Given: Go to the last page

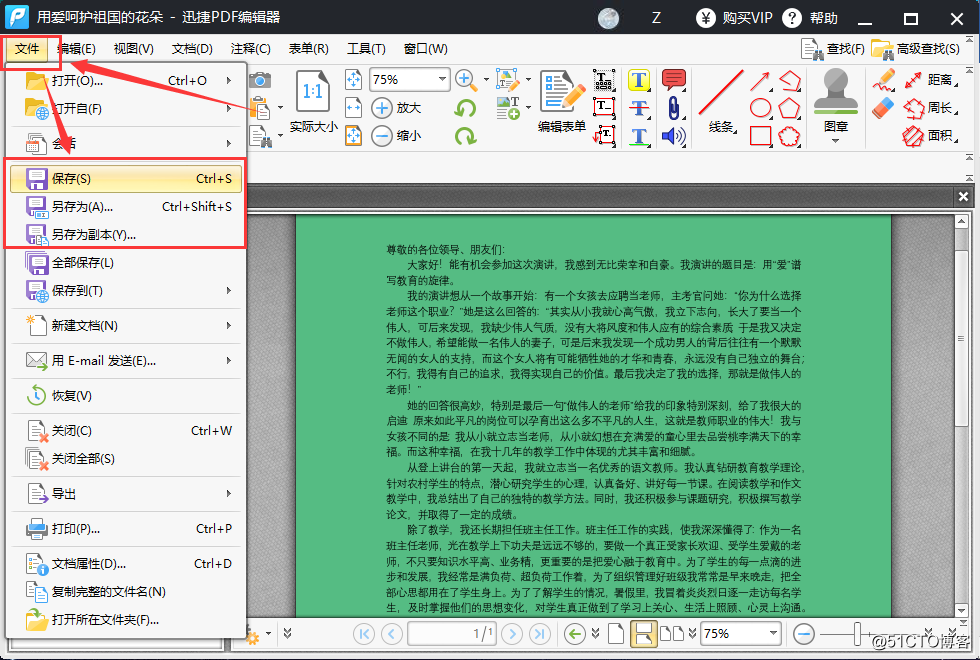Looking at the screenshot, I should (540, 634).
